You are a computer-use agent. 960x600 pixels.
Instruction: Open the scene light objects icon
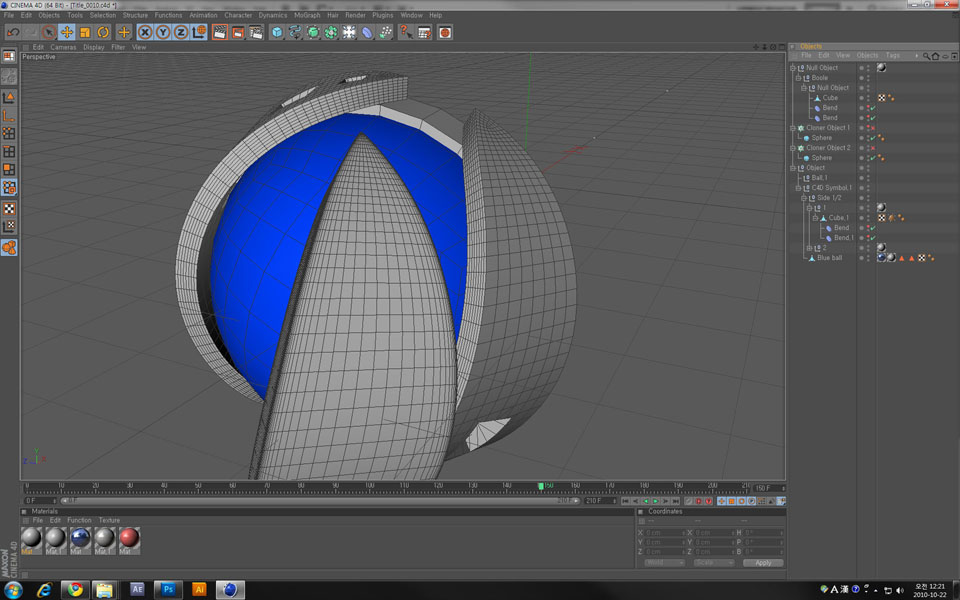pos(349,32)
